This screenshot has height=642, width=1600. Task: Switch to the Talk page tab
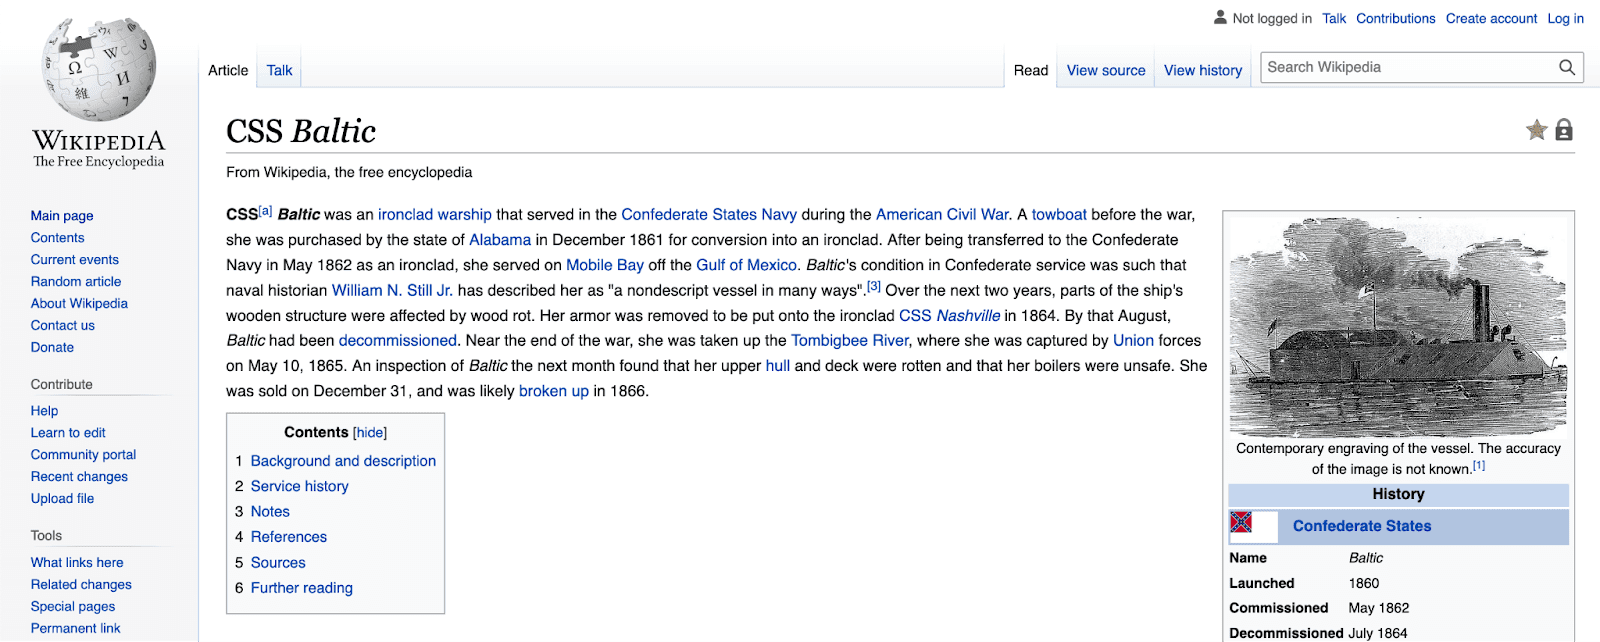(279, 70)
